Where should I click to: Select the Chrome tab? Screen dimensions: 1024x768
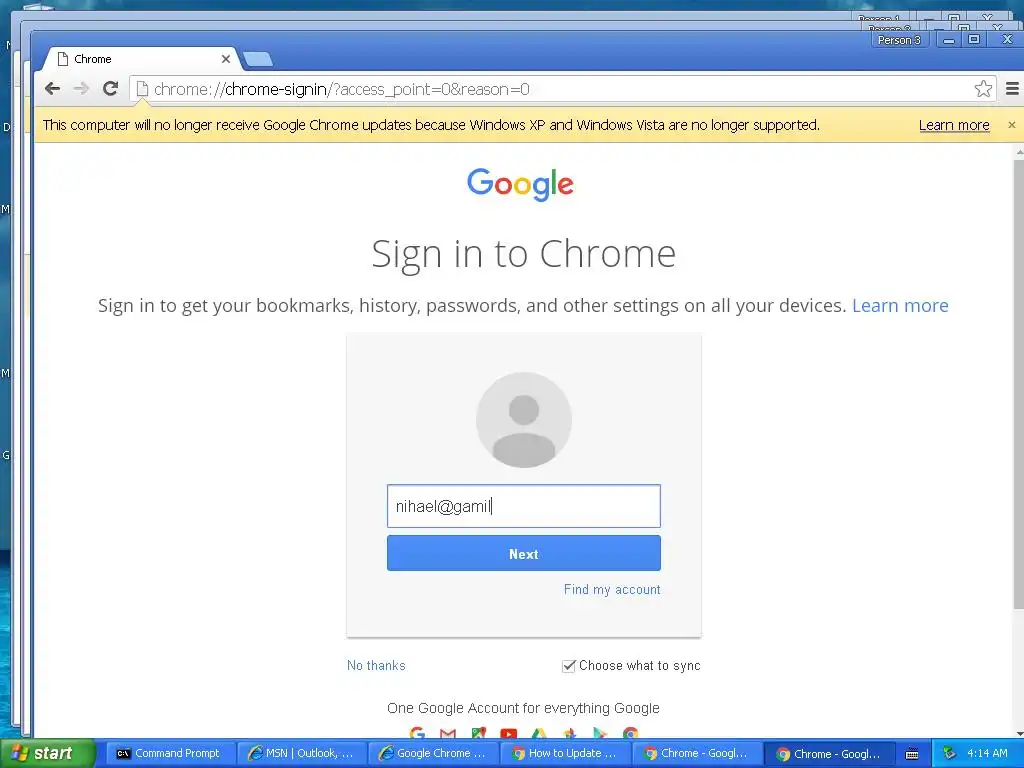(x=140, y=59)
